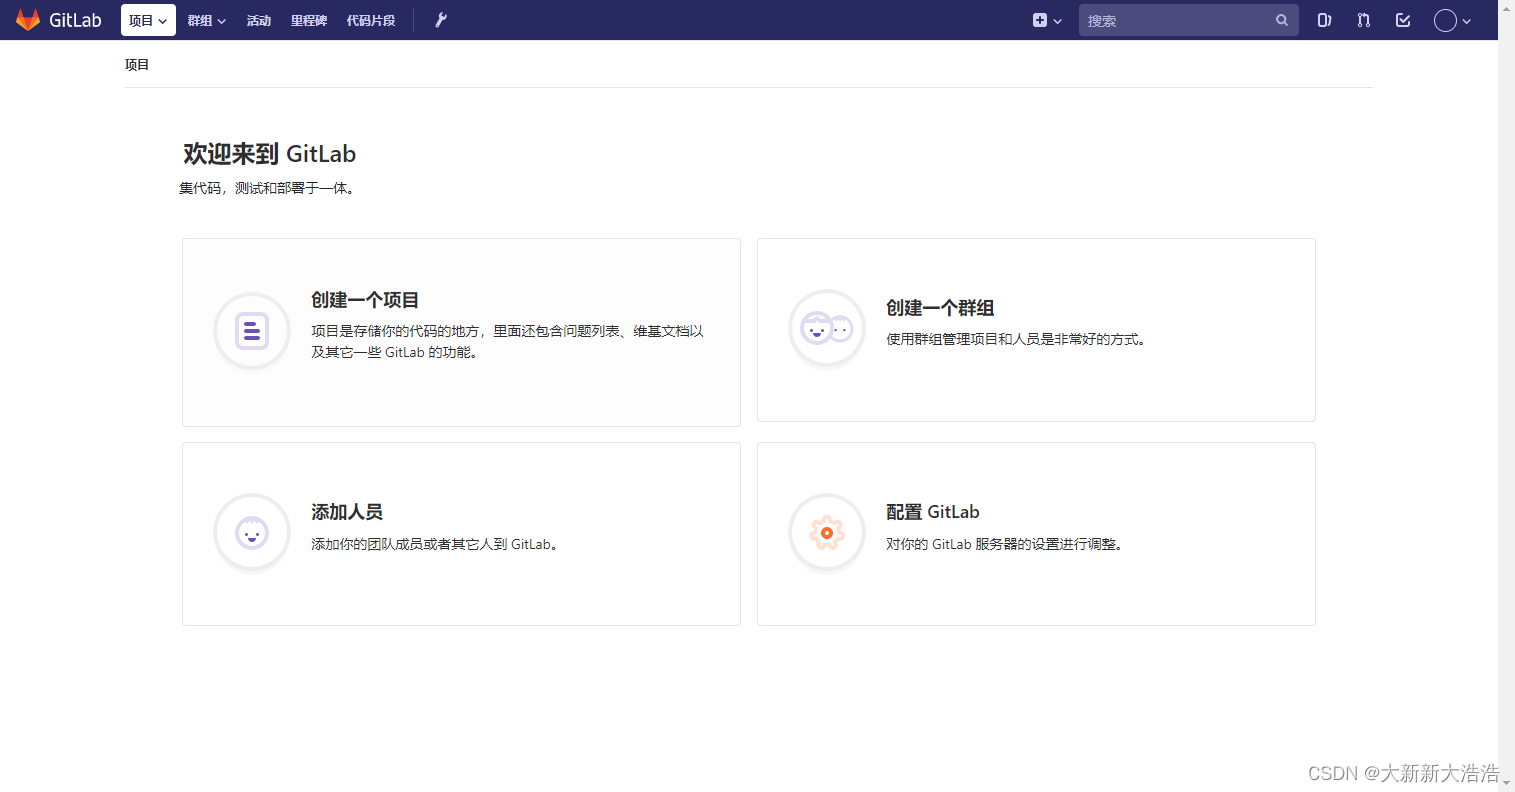Click the 添加你的团队成员 description text

(x=435, y=544)
